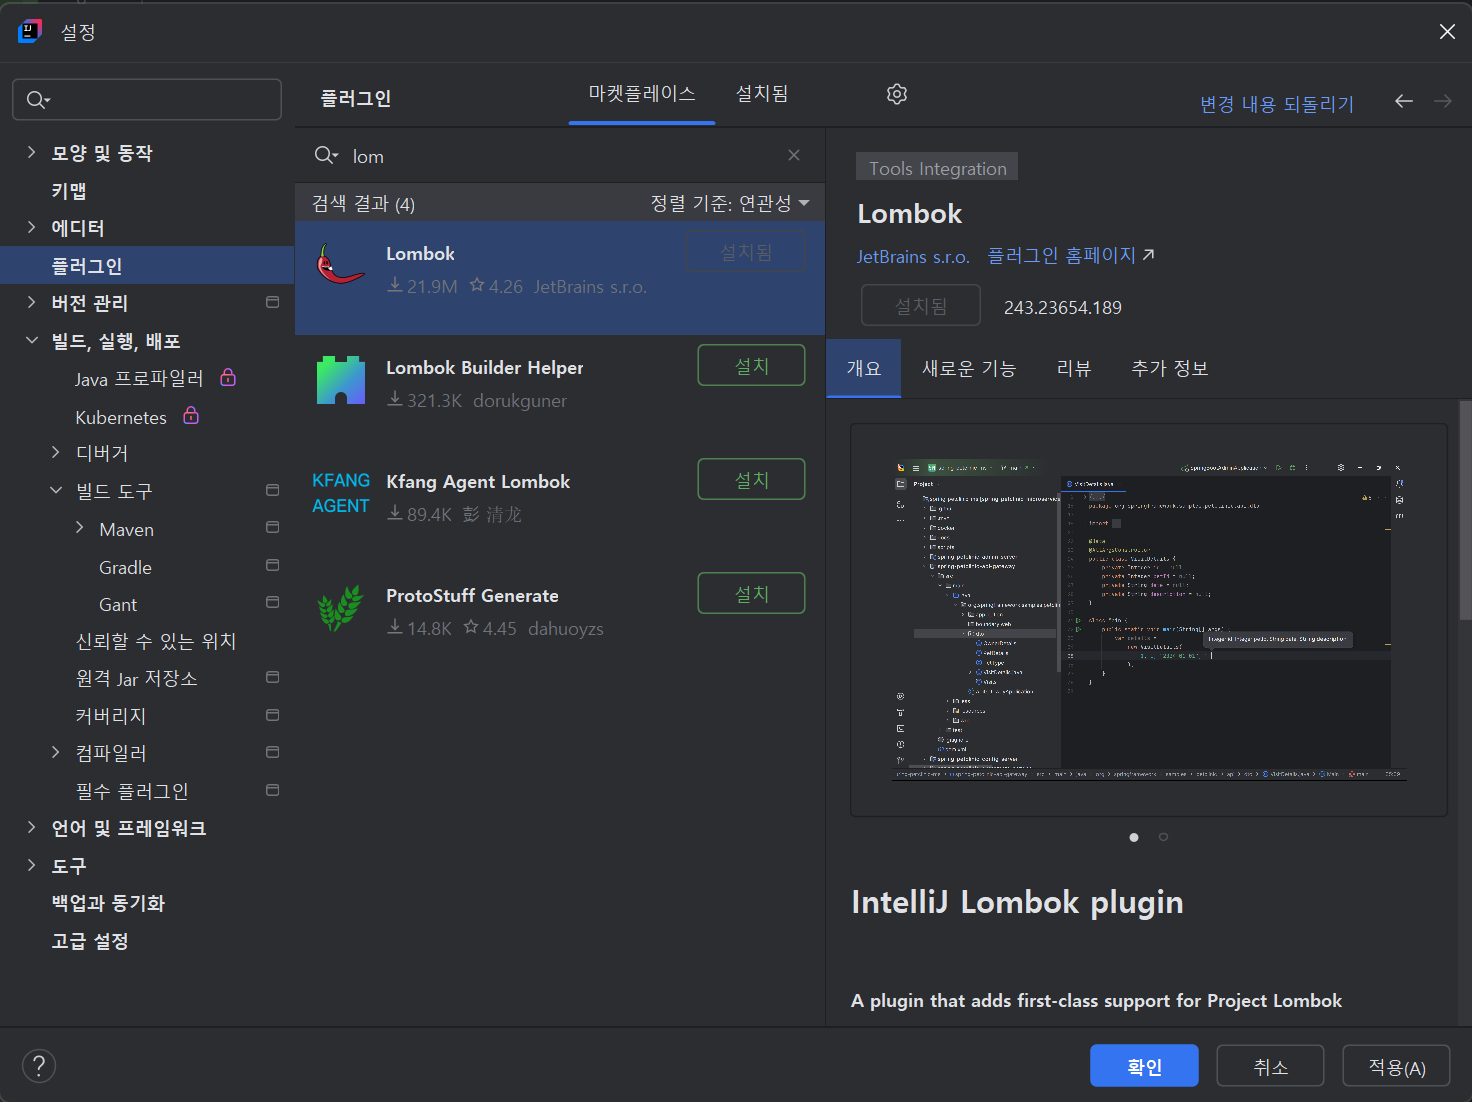Expand 컴파일러 tree node

tap(56, 752)
